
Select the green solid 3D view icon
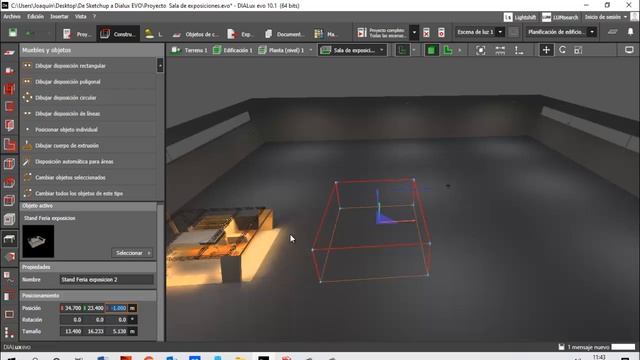coord(431,50)
